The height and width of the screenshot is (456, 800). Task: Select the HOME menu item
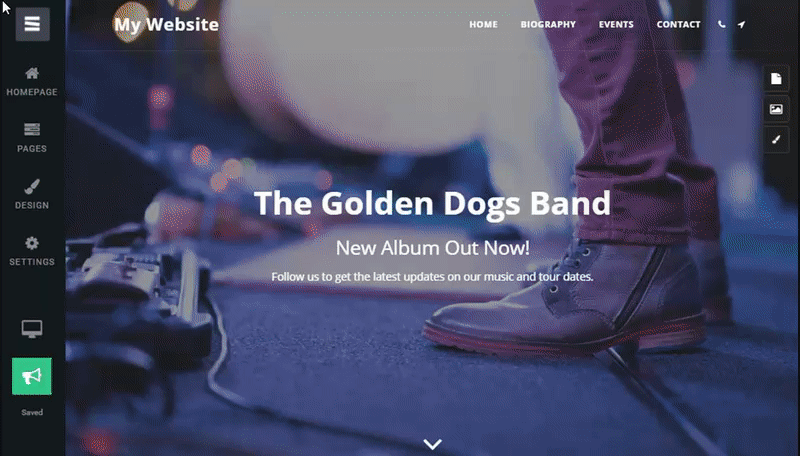click(x=483, y=24)
